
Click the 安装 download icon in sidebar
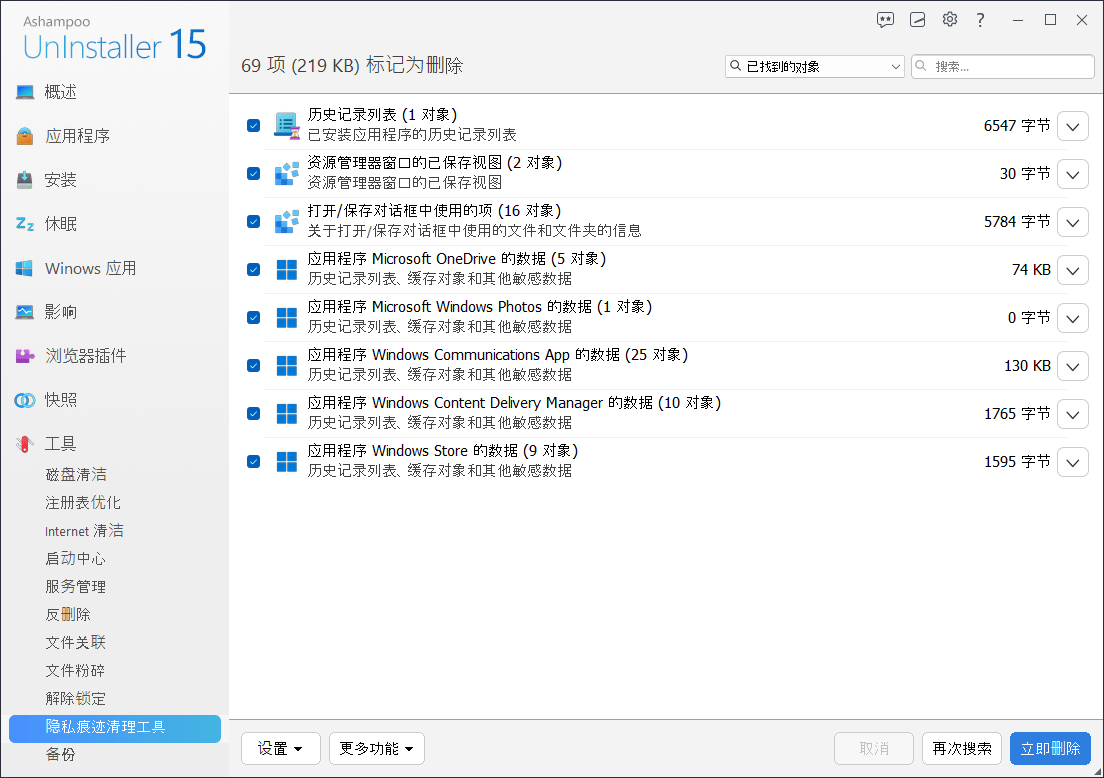coord(25,180)
